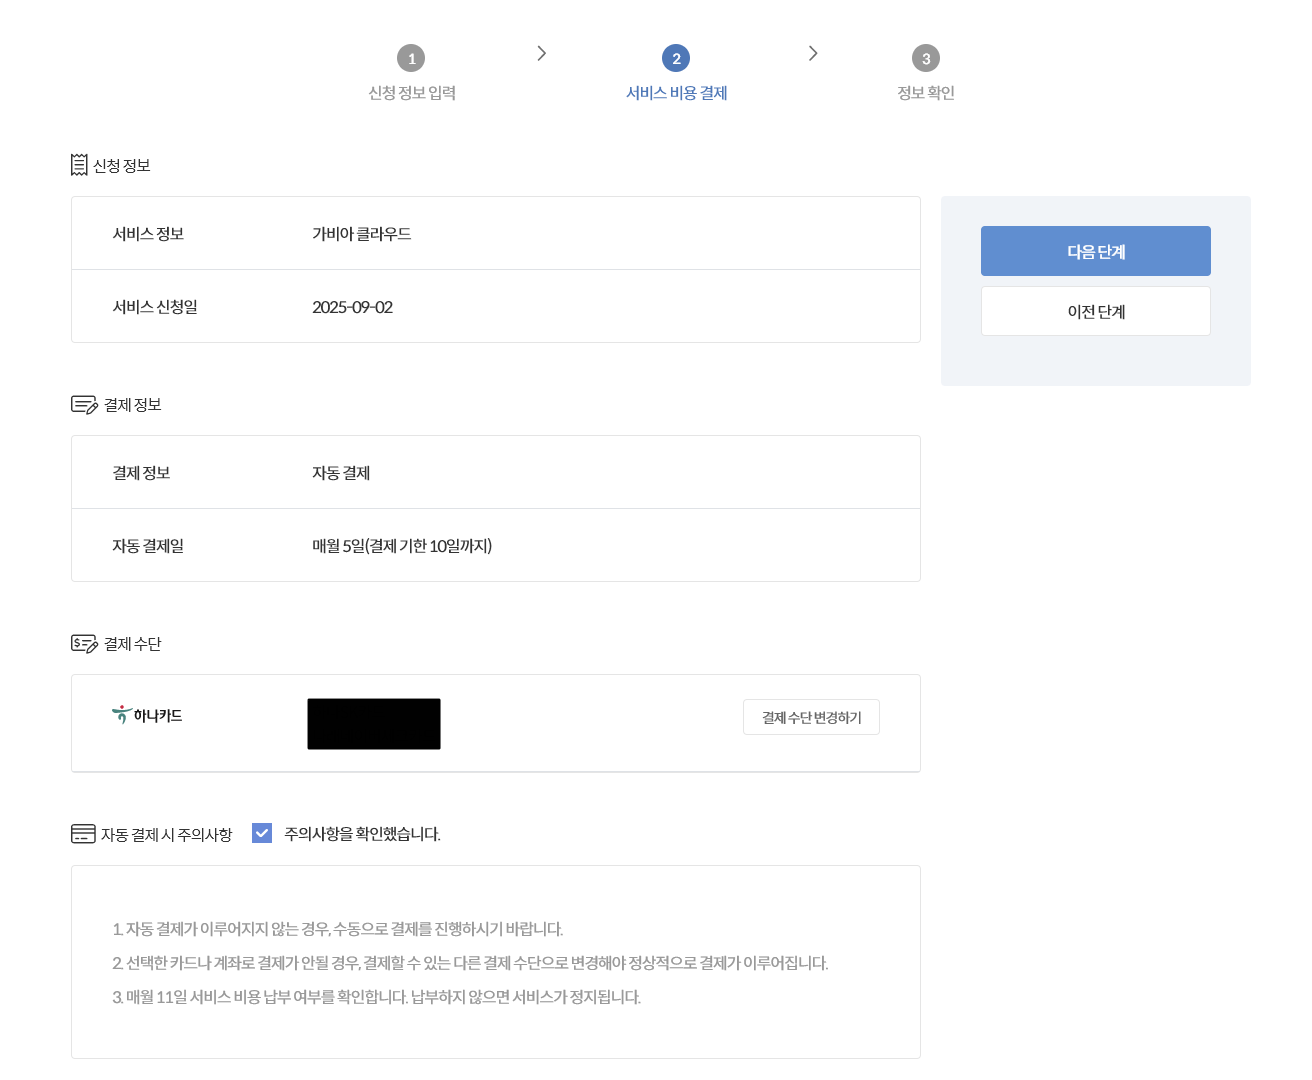The height and width of the screenshot is (1080, 1312).
Task: Click the 자동 결제 시 주의사항 card icon
Action: pos(83,834)
